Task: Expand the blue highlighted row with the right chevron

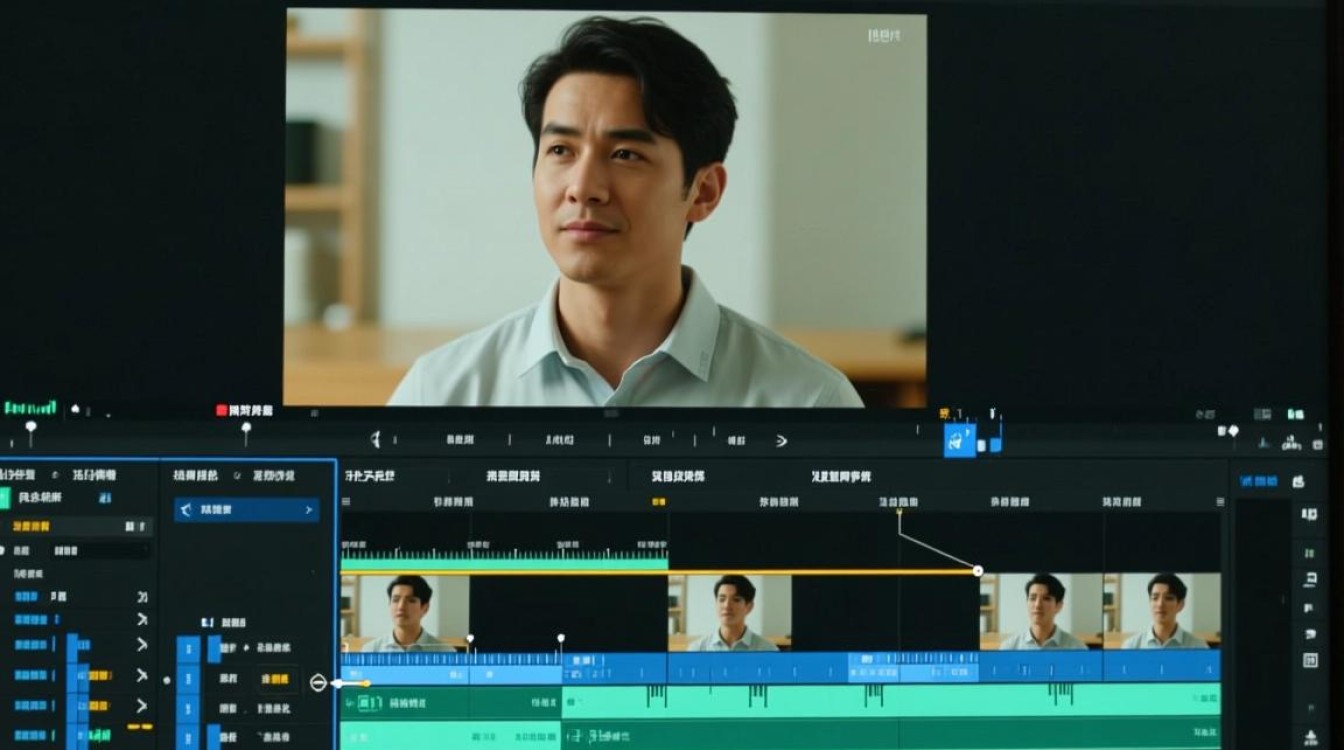Action: tap(246, 510)
